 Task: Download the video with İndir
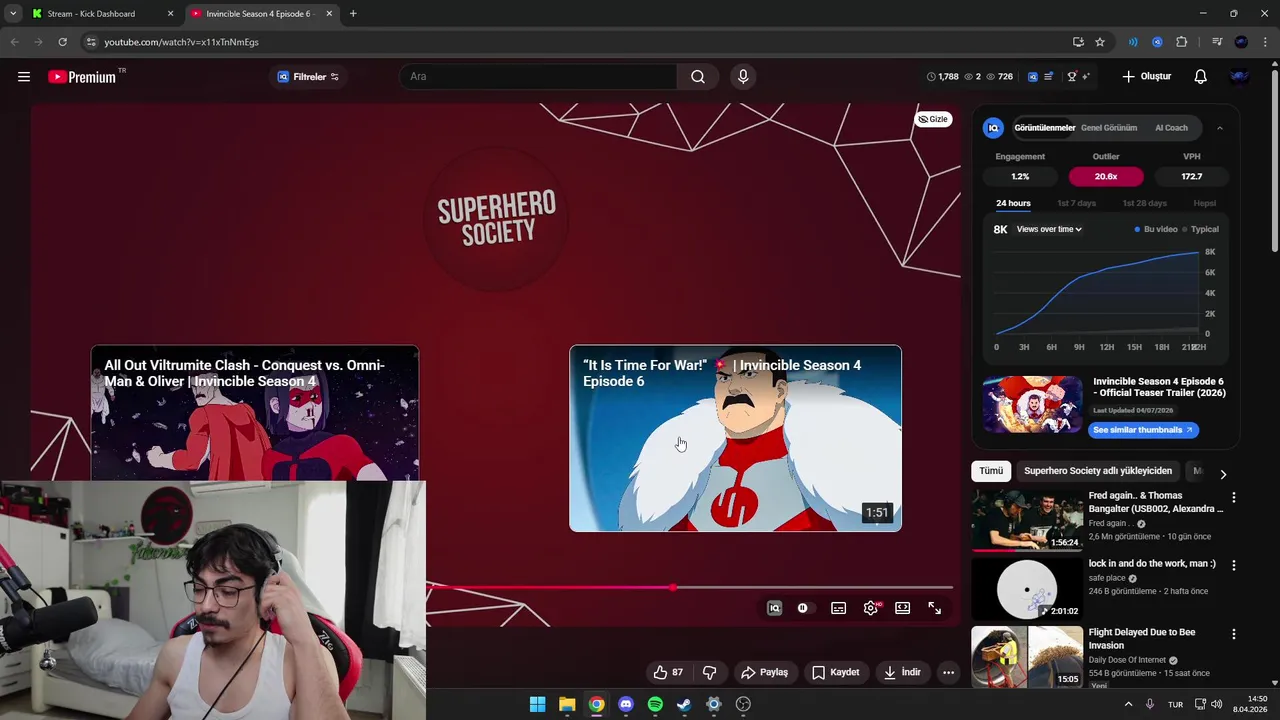(902, 673)
